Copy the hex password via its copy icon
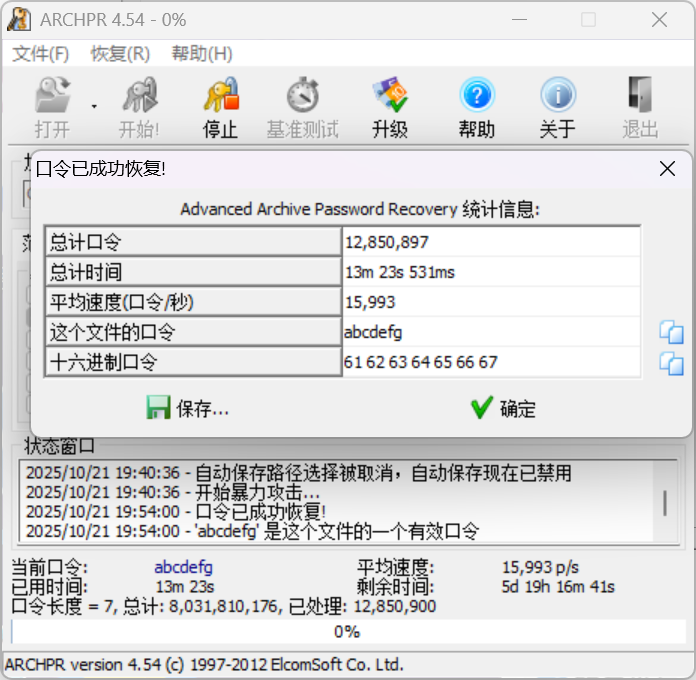The width and height of the screenshot is (696, 680). tap(671, 364)
